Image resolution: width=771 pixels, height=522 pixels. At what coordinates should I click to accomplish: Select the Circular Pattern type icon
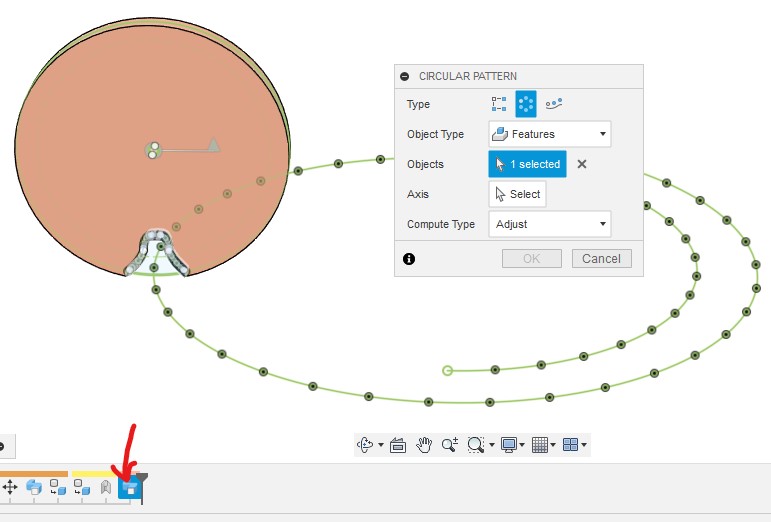tap(526, 103)
